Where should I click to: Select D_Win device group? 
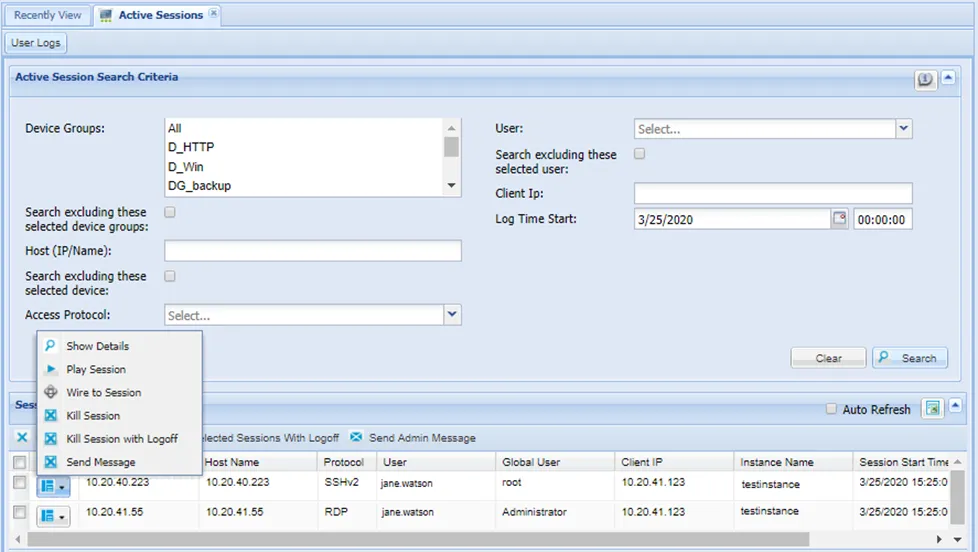pyautogui.click(x=304, y=167)
